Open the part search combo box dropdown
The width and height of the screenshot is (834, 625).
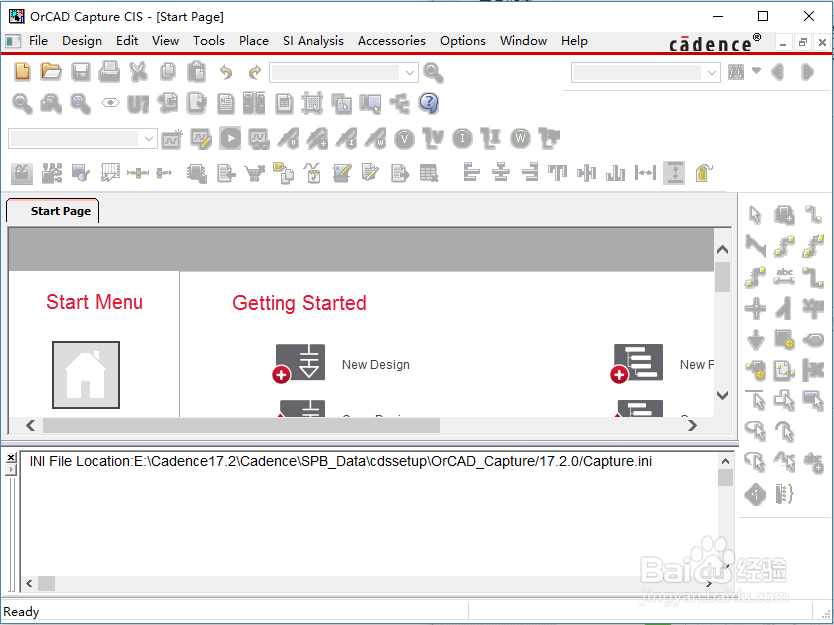(x=410, y=72)
